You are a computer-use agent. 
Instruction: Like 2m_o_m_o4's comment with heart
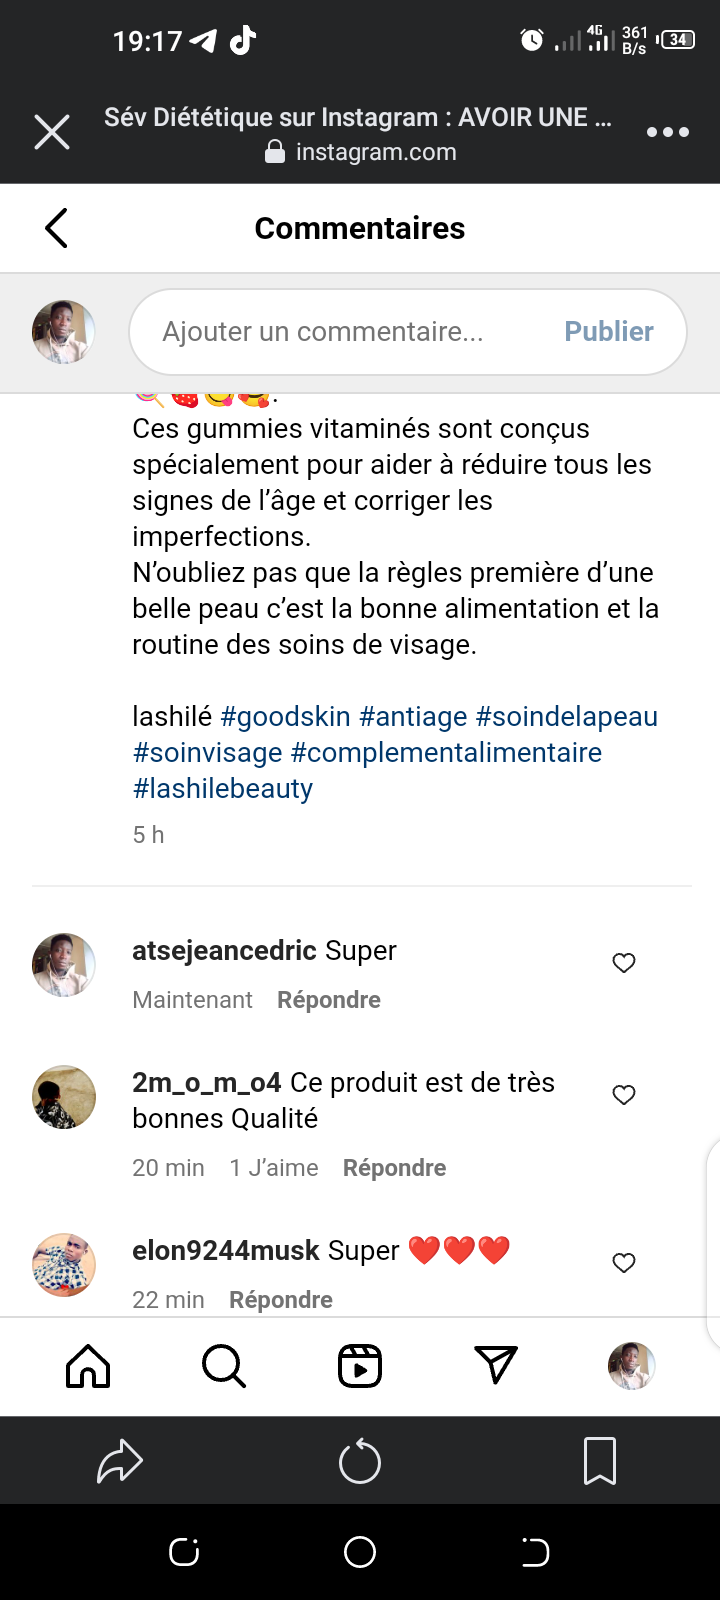coord(624,1095)
